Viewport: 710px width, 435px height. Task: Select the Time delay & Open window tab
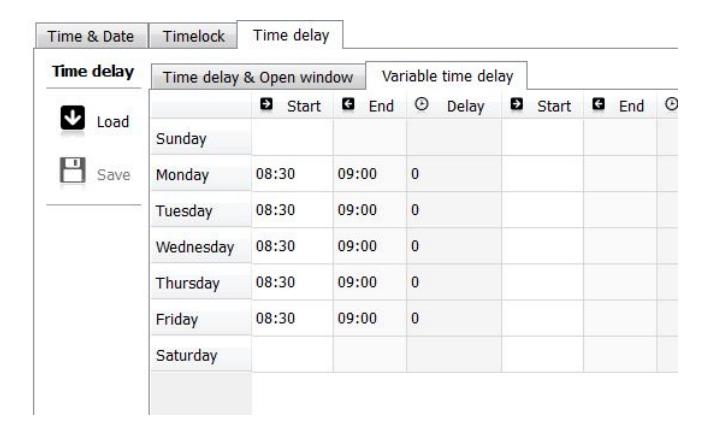click(258, 77)
